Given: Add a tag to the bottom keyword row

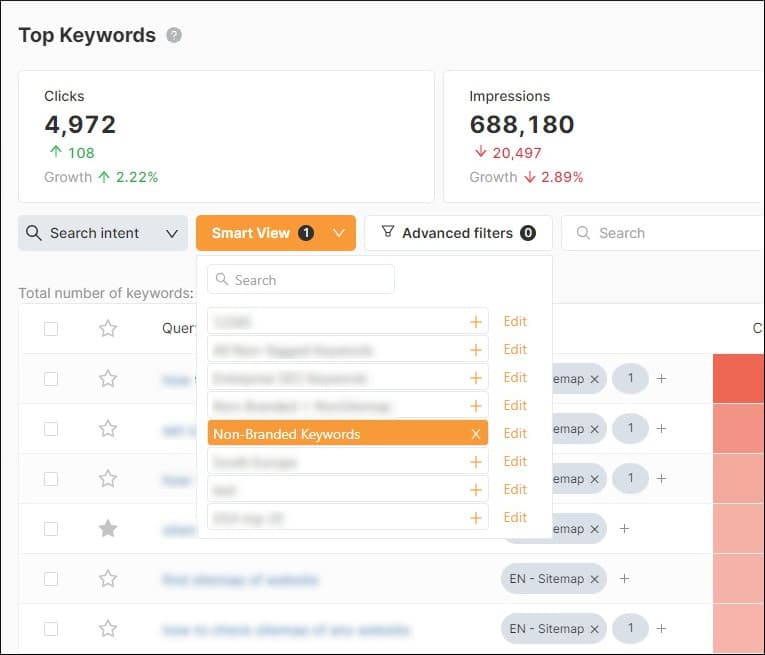Looking at the screenshot, I should [x=662, y=629].
